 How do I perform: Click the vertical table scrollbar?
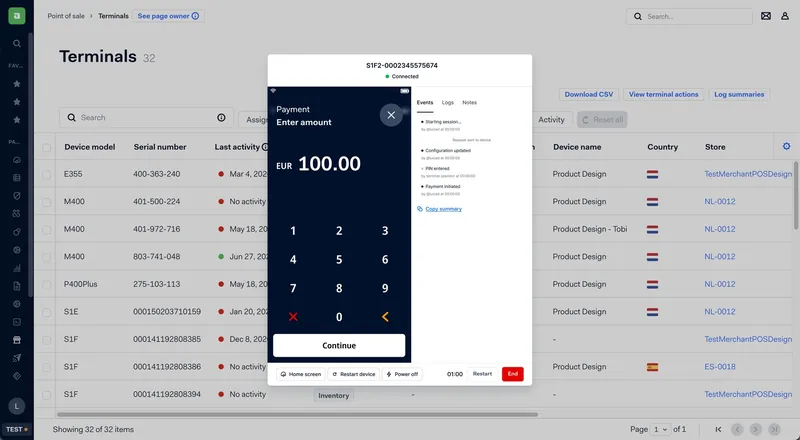[796, 195]
